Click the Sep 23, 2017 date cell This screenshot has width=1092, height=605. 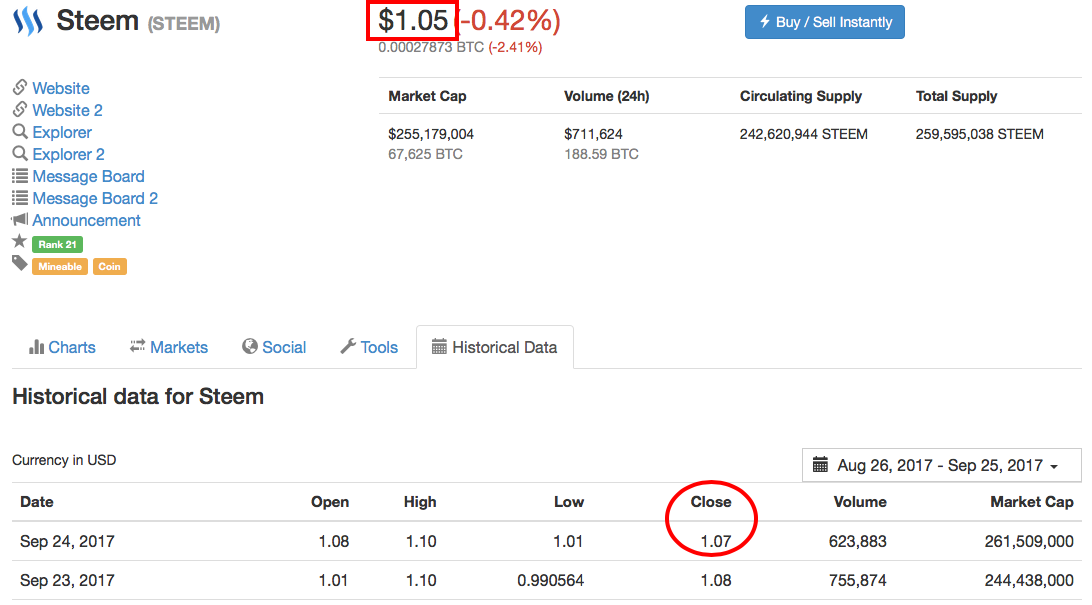pyautogui.click(x=68, y=580)
